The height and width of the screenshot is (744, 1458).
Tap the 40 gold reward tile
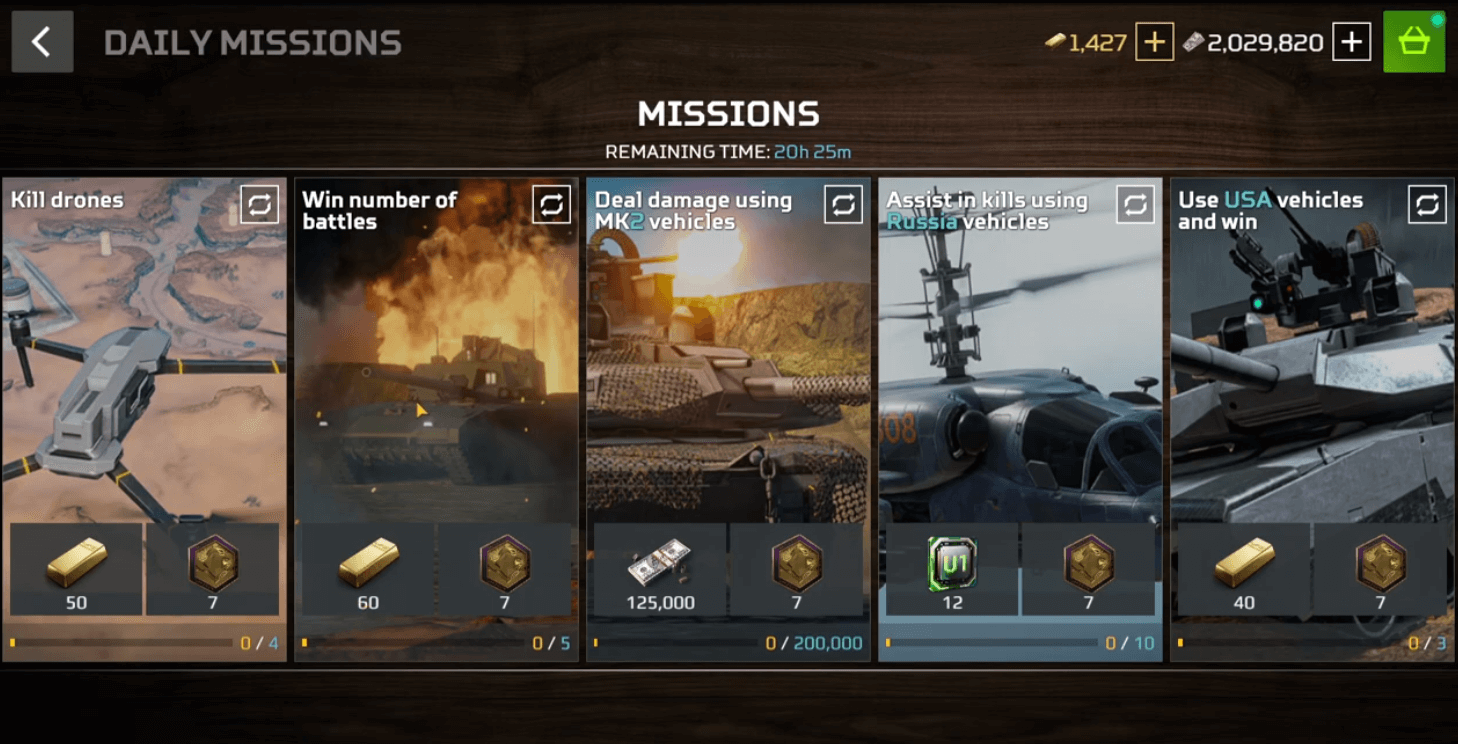tap(1244, 569)
